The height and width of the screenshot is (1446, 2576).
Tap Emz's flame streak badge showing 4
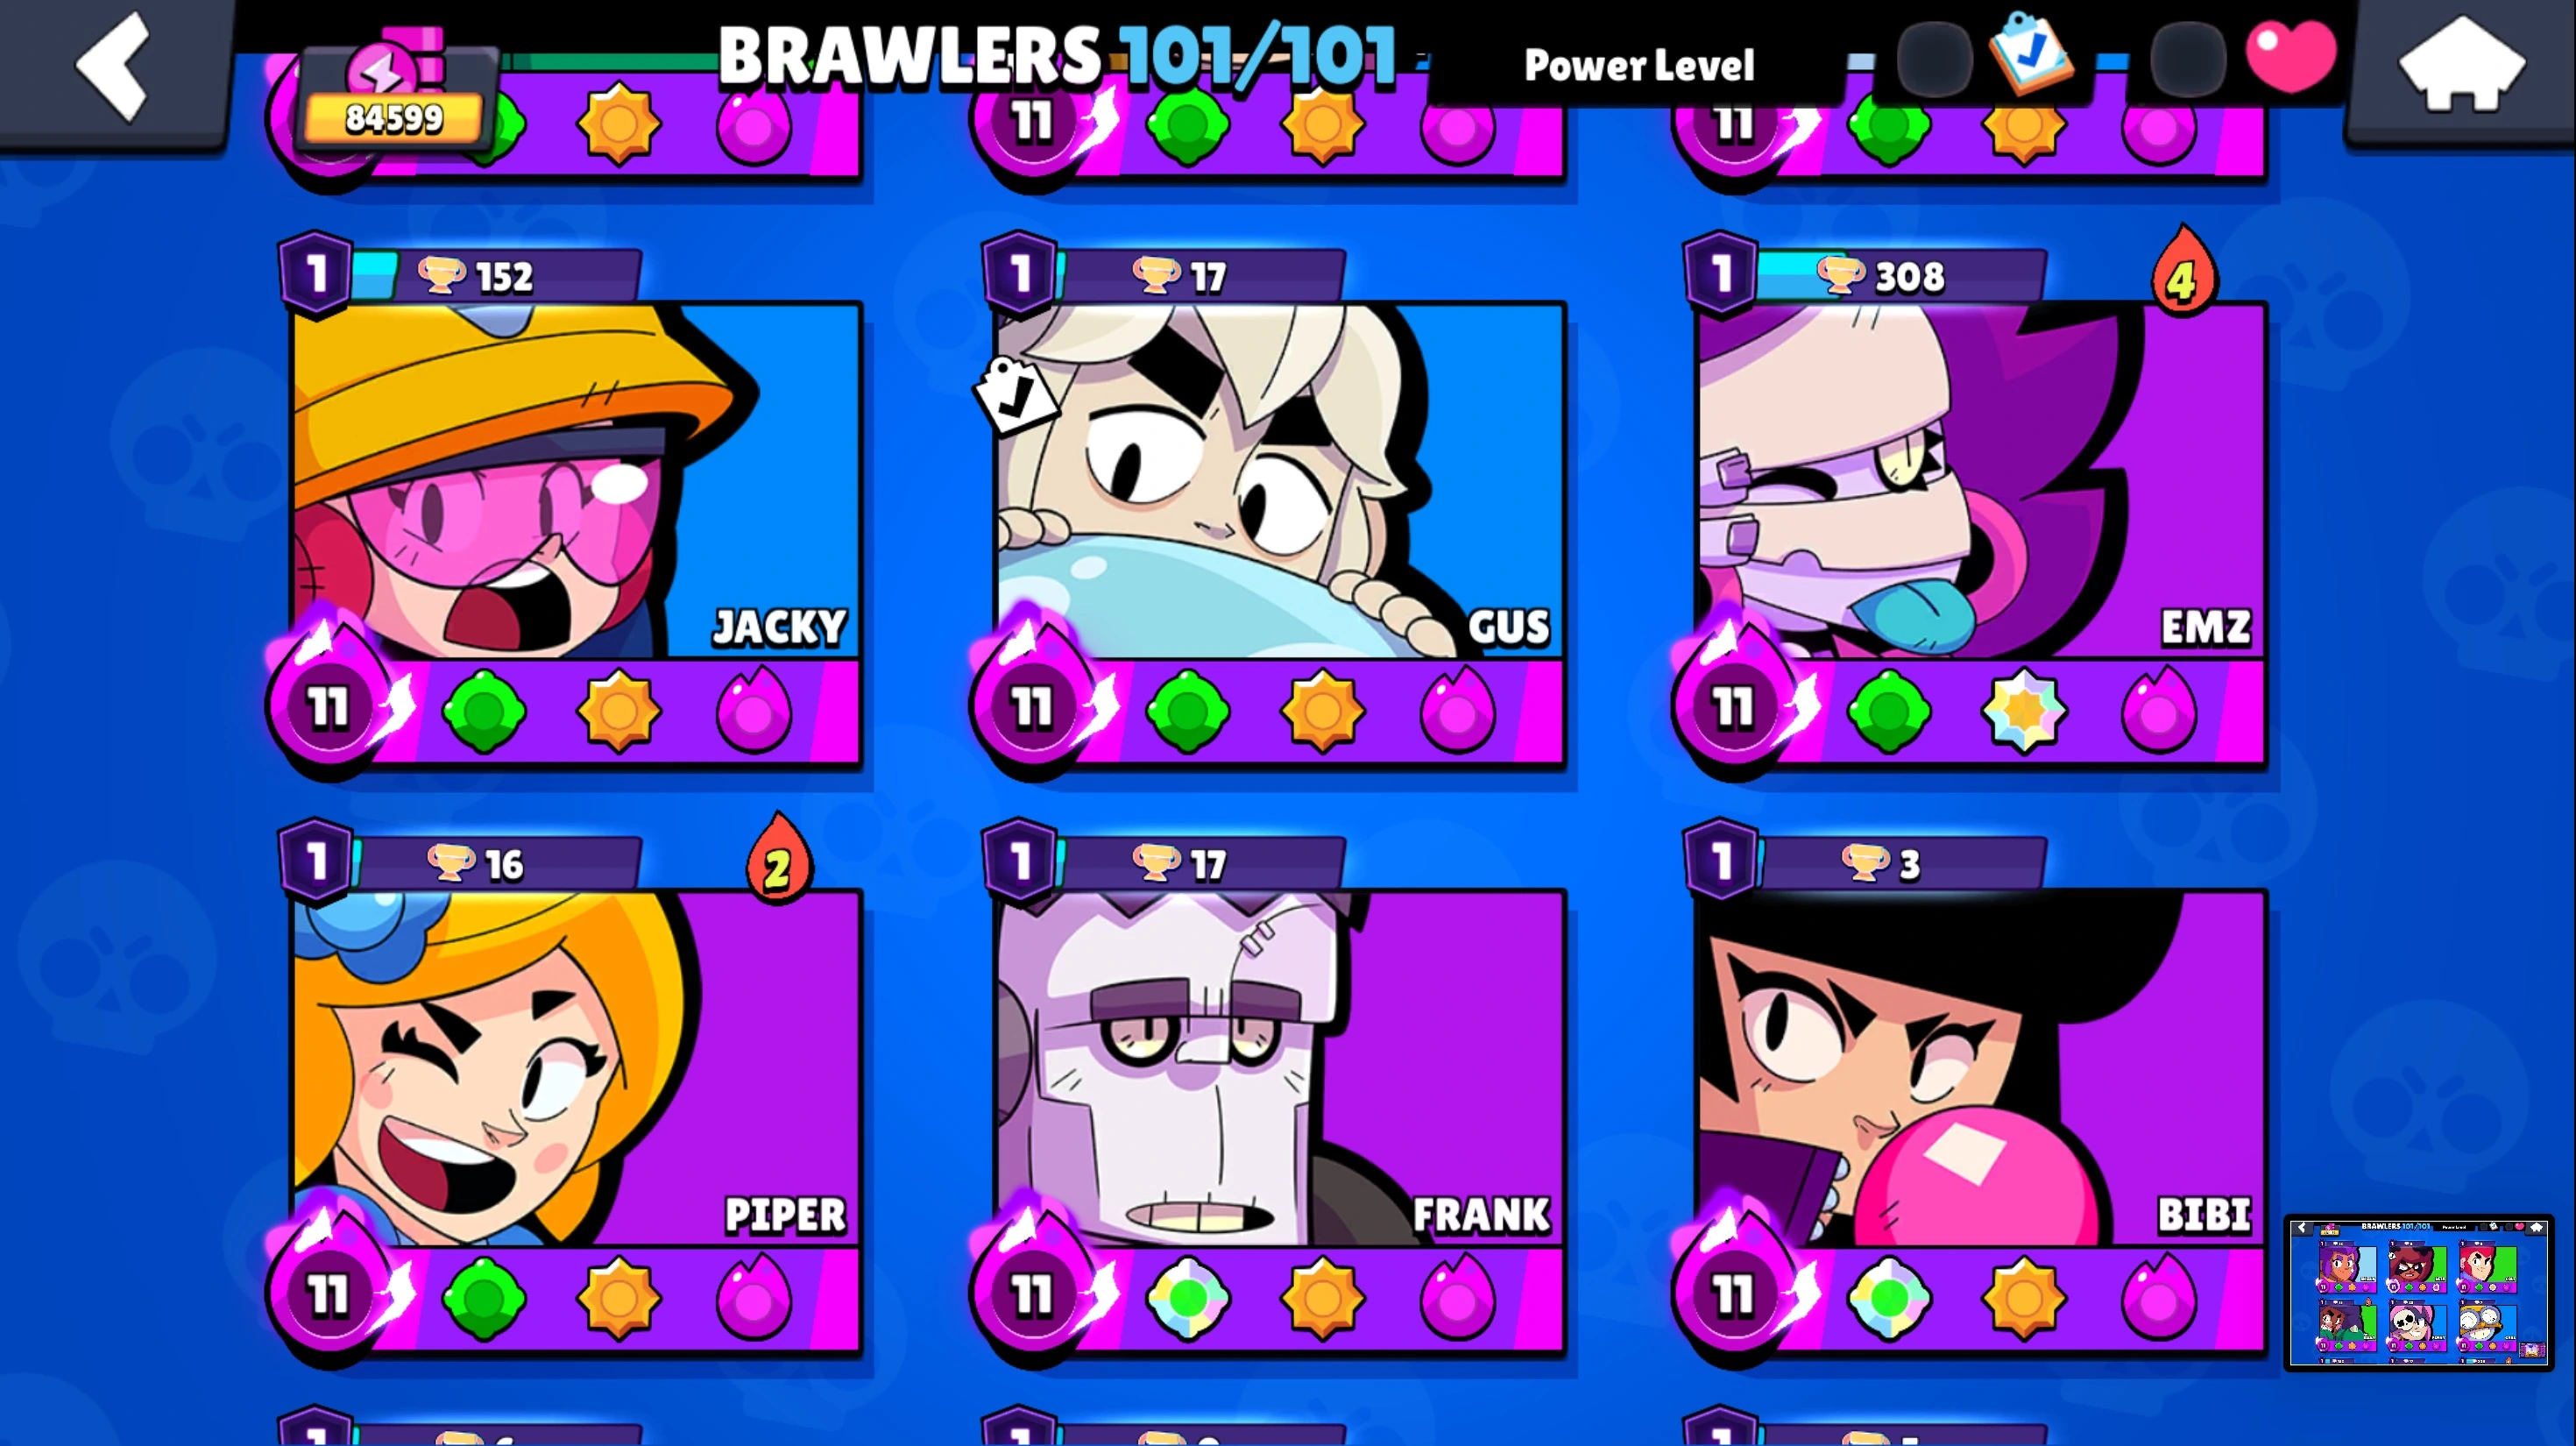coord(2182,271)
